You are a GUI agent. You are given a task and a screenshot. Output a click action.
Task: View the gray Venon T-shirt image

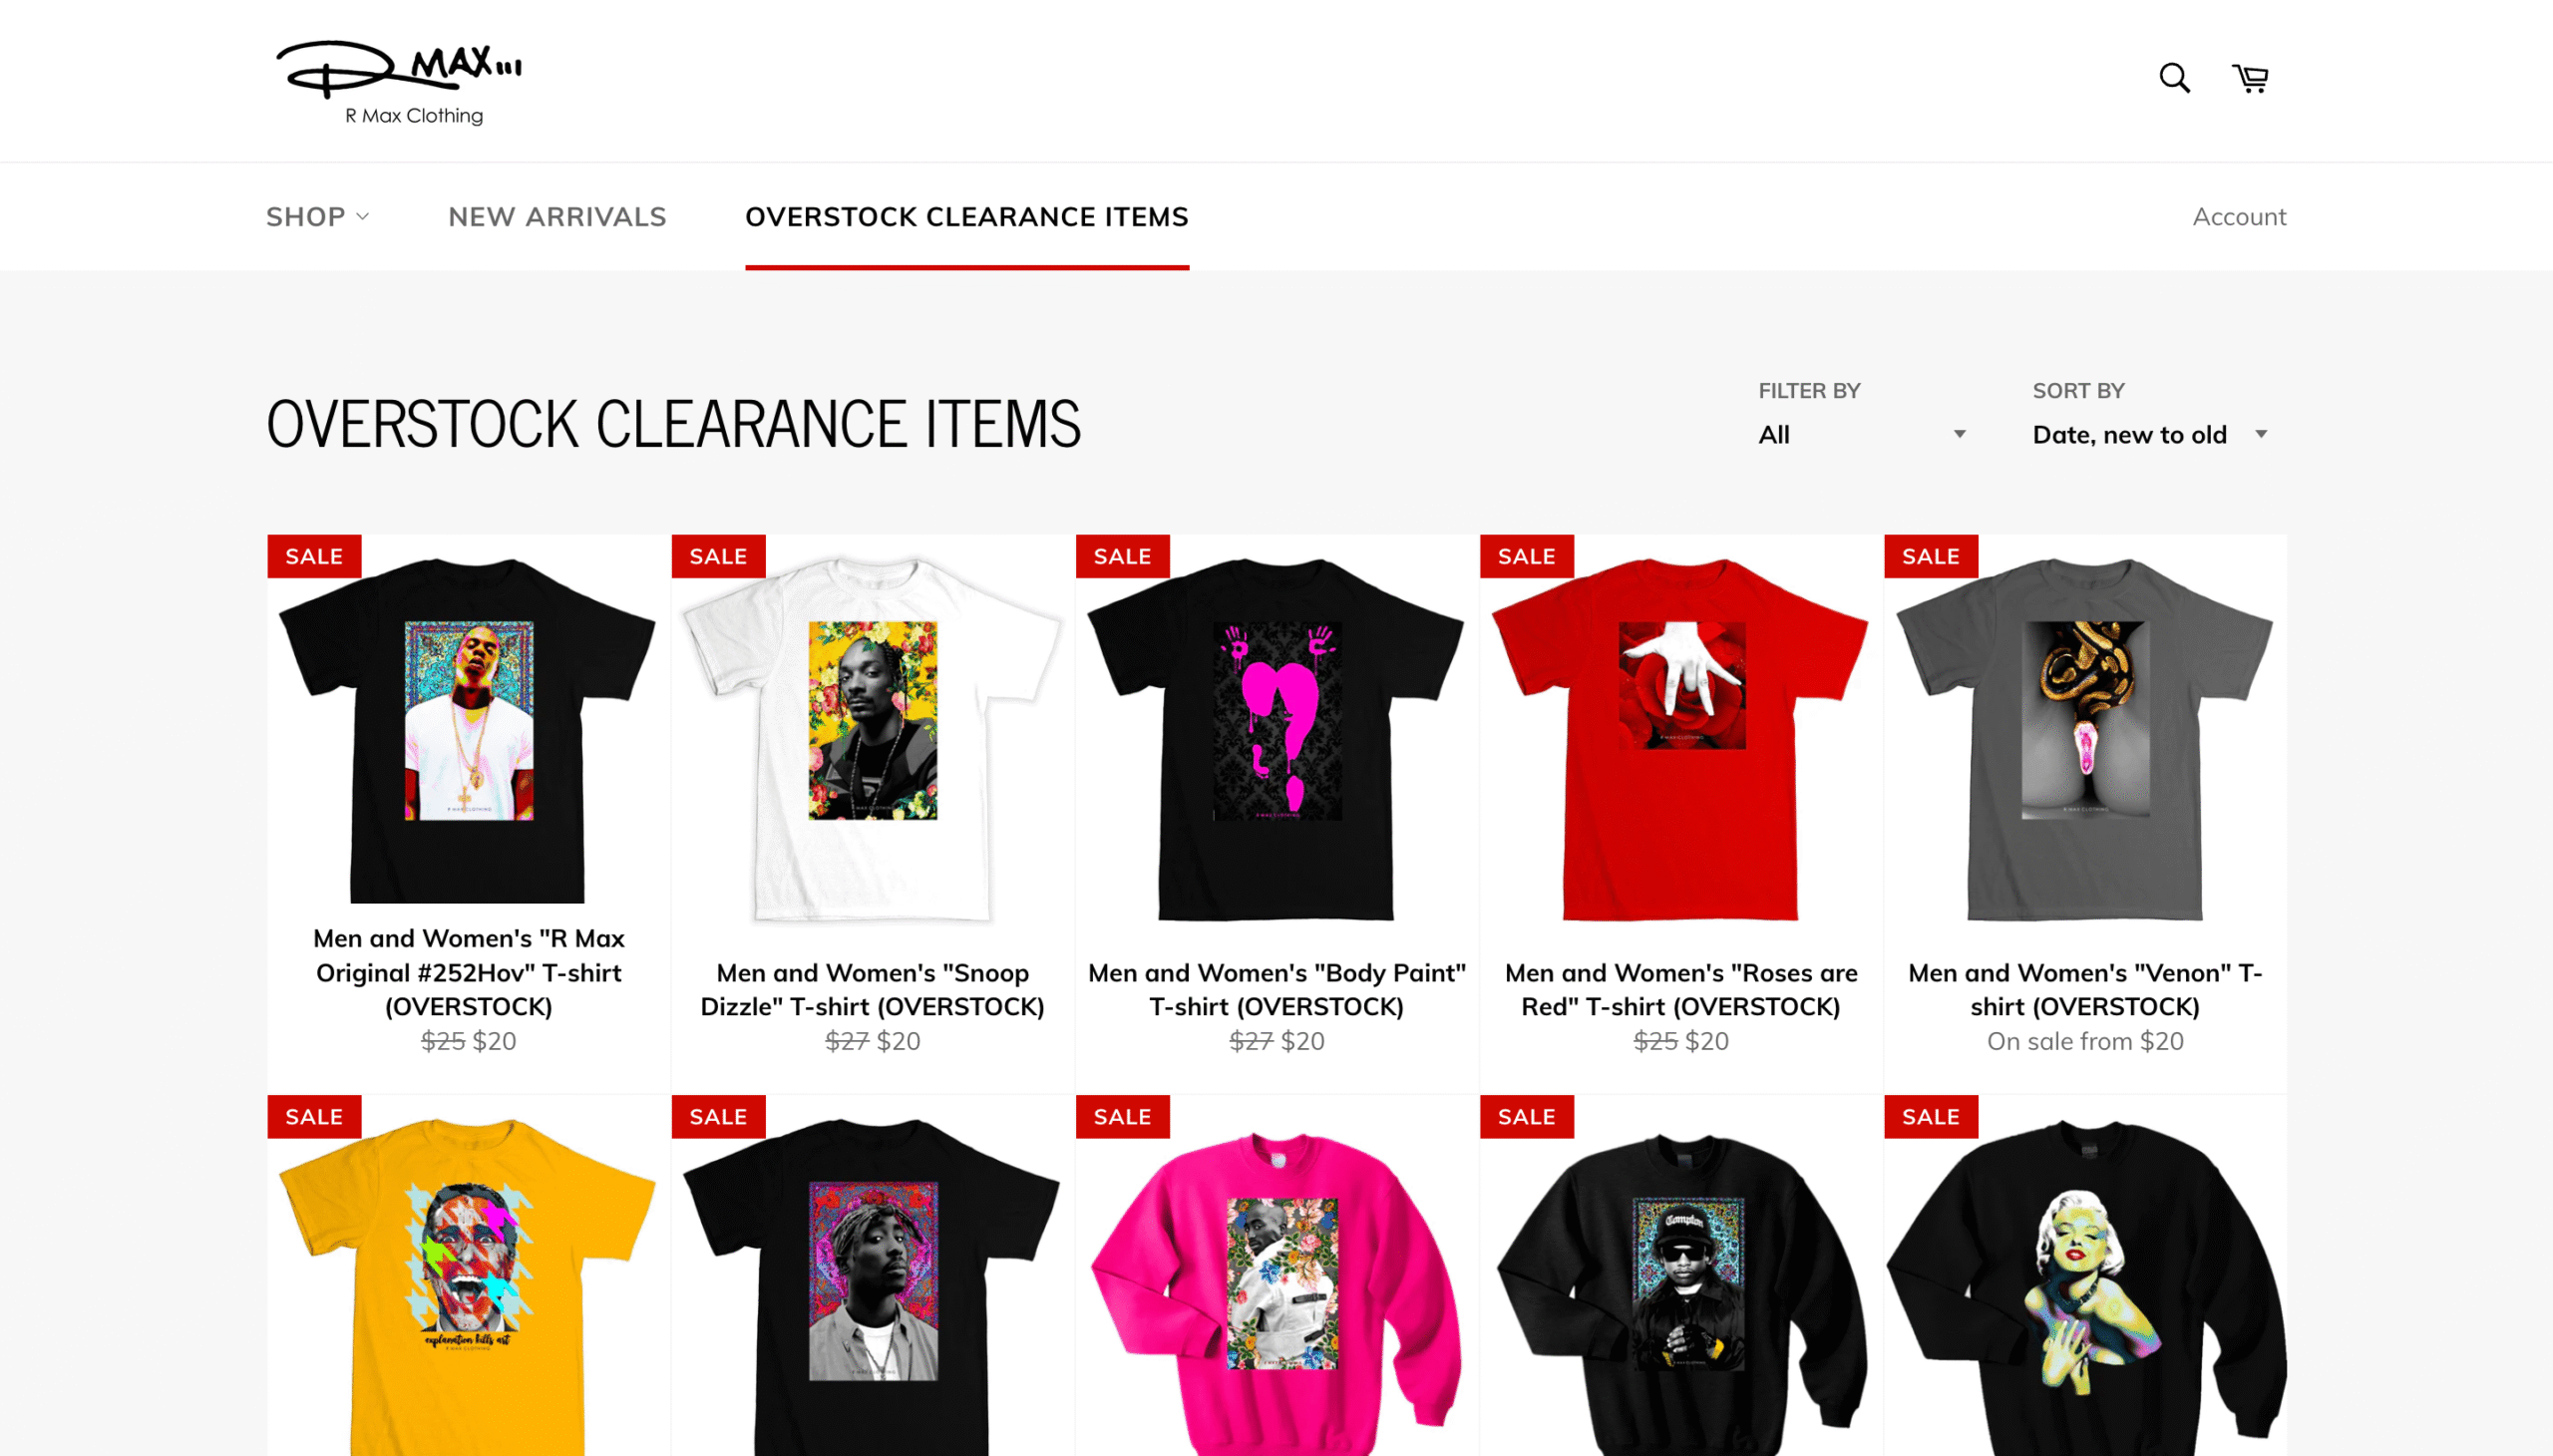pos(2084,739)
